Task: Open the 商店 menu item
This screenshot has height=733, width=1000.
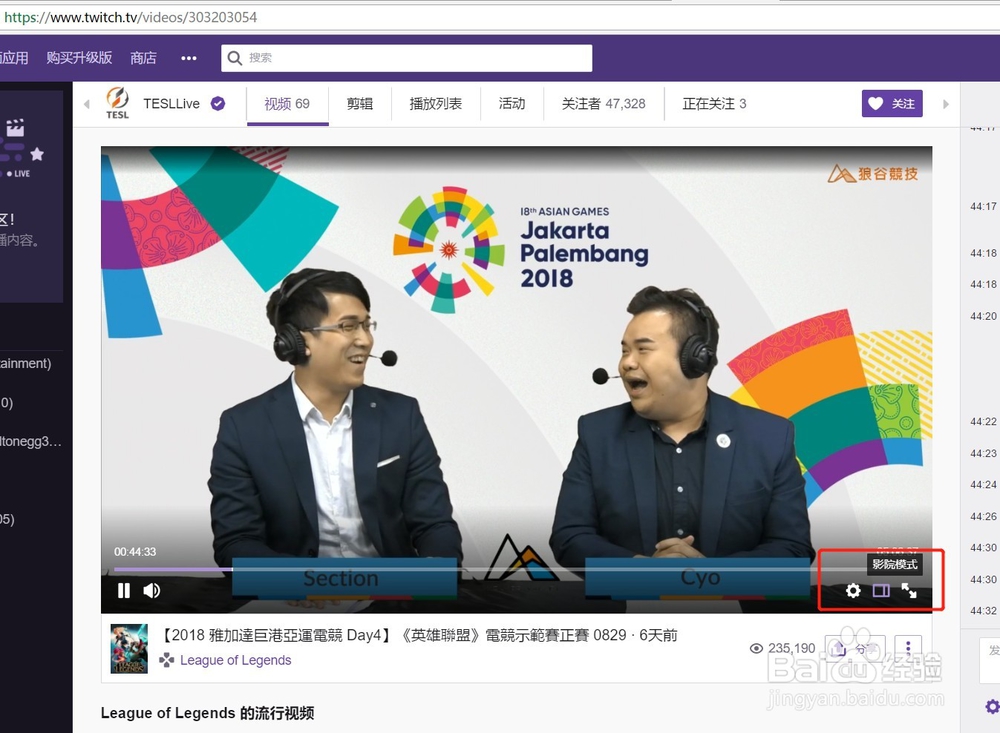Action: pyautogui.click(x=143, y=58)
